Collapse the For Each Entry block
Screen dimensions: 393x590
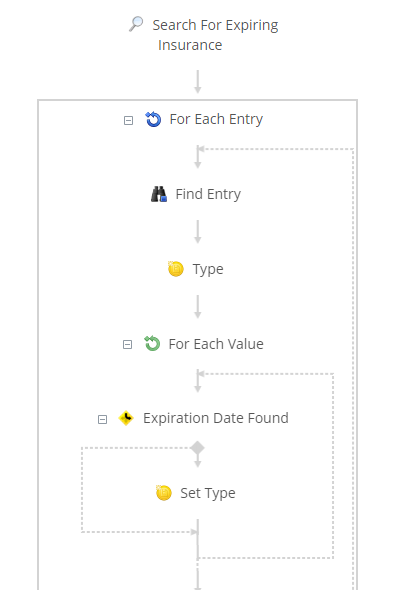coord(128,120)
